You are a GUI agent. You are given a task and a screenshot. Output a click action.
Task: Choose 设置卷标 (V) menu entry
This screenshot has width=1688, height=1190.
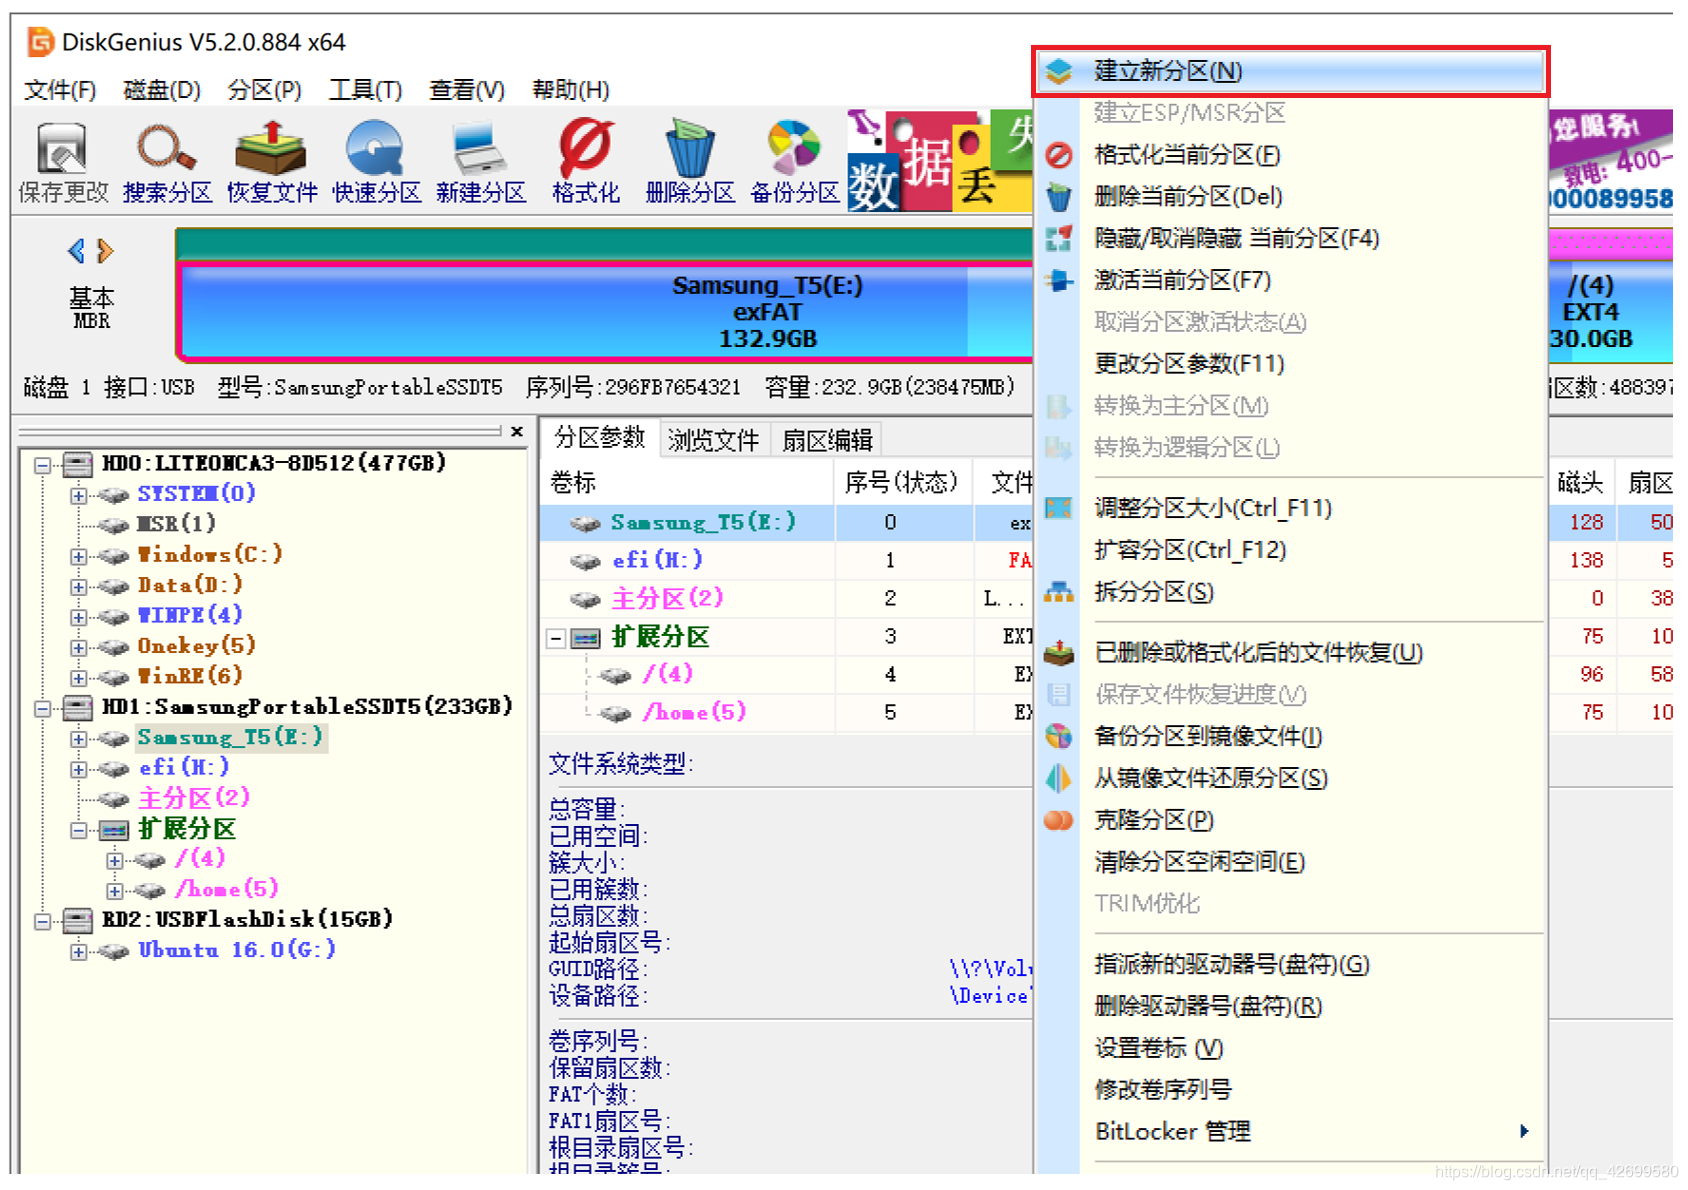pos(1159,1048)
